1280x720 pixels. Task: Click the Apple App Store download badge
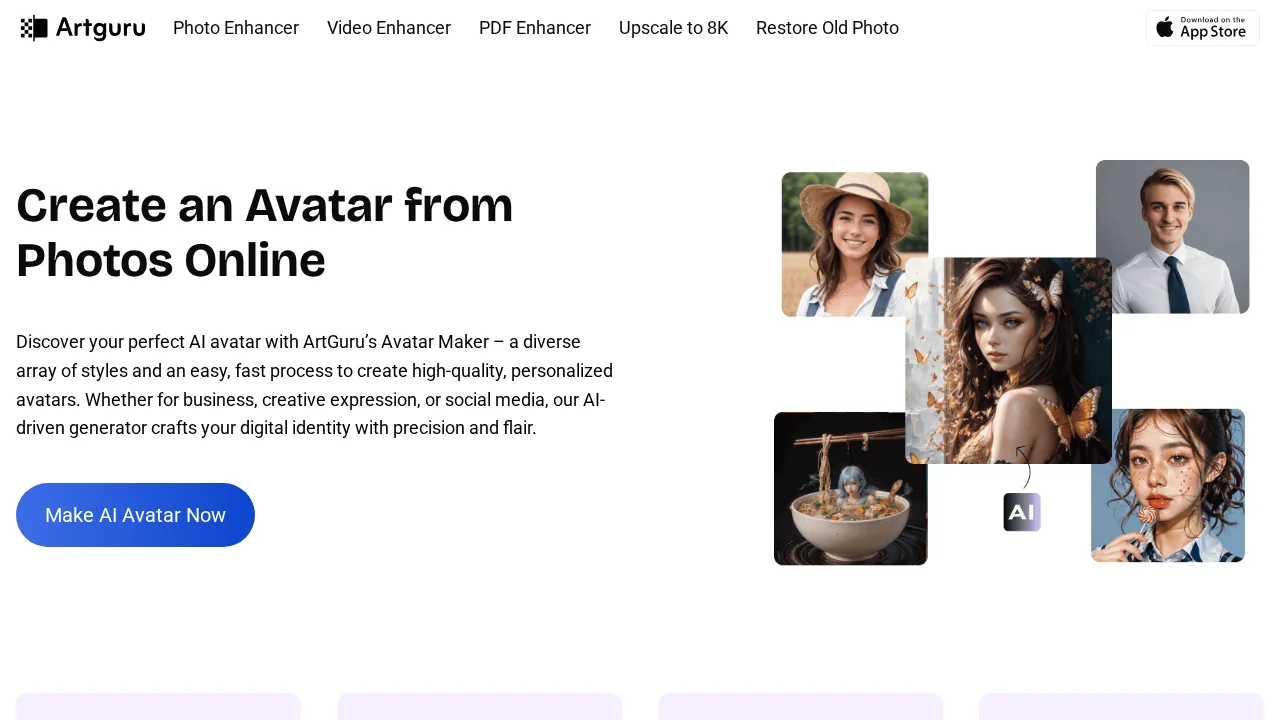click(1202, 28)
